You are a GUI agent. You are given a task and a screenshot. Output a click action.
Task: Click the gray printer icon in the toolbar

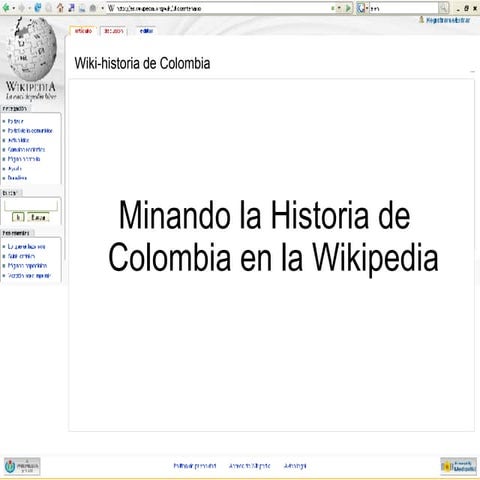[x=93, y=8]
